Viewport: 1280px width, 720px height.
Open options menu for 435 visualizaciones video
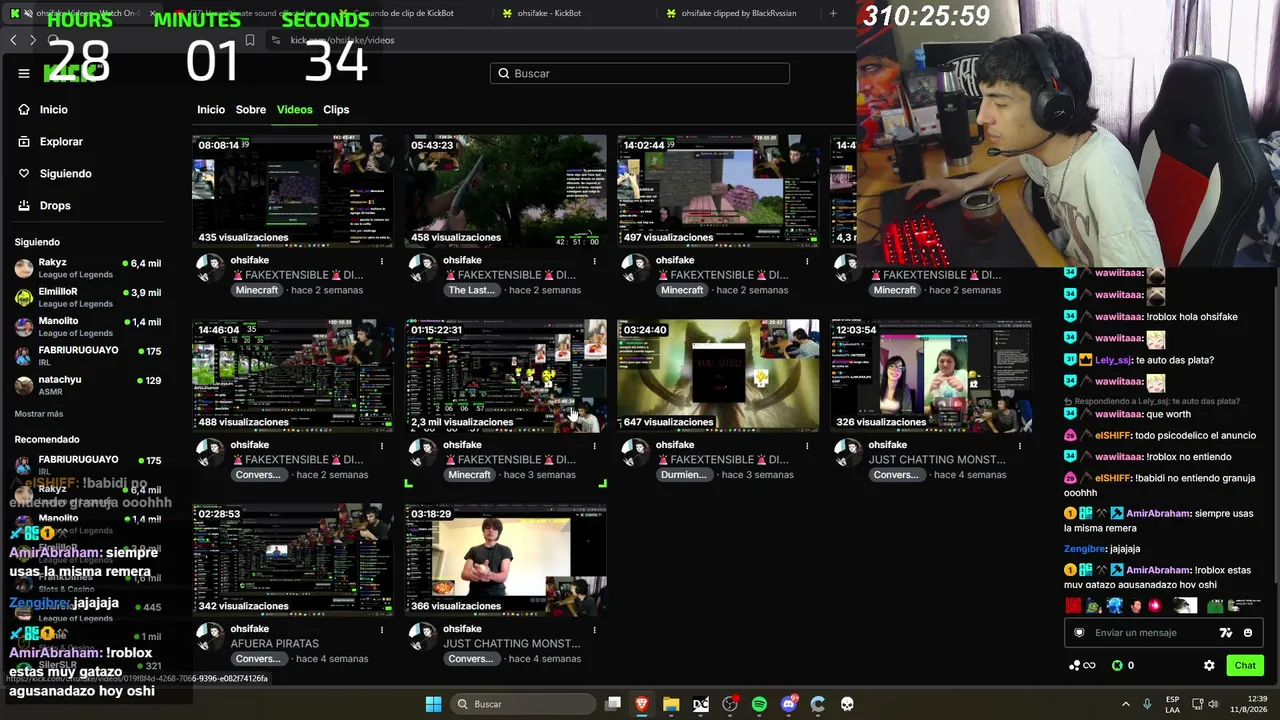[382, 261]
